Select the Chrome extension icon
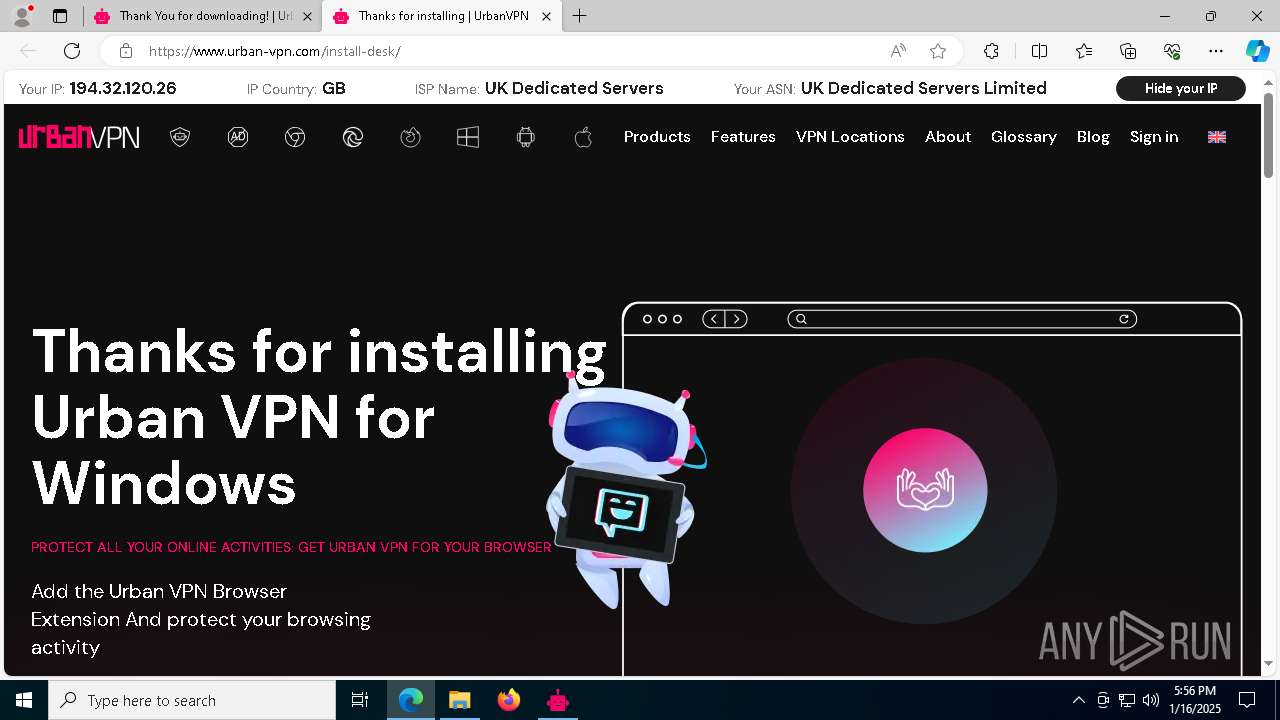 295,137
